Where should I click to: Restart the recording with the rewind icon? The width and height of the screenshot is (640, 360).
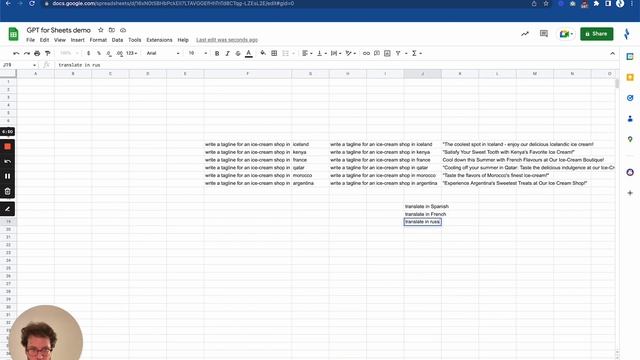7,161
